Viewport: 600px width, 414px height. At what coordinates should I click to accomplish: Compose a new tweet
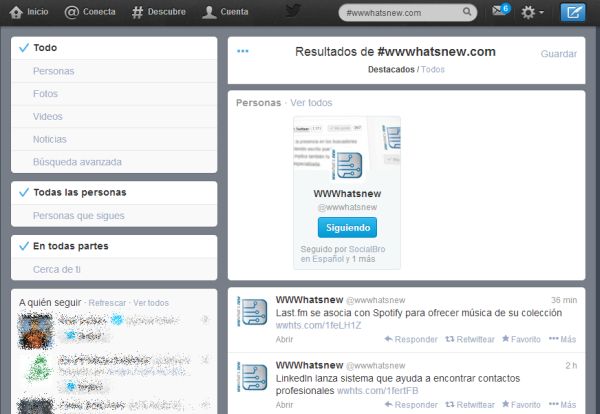573,12
